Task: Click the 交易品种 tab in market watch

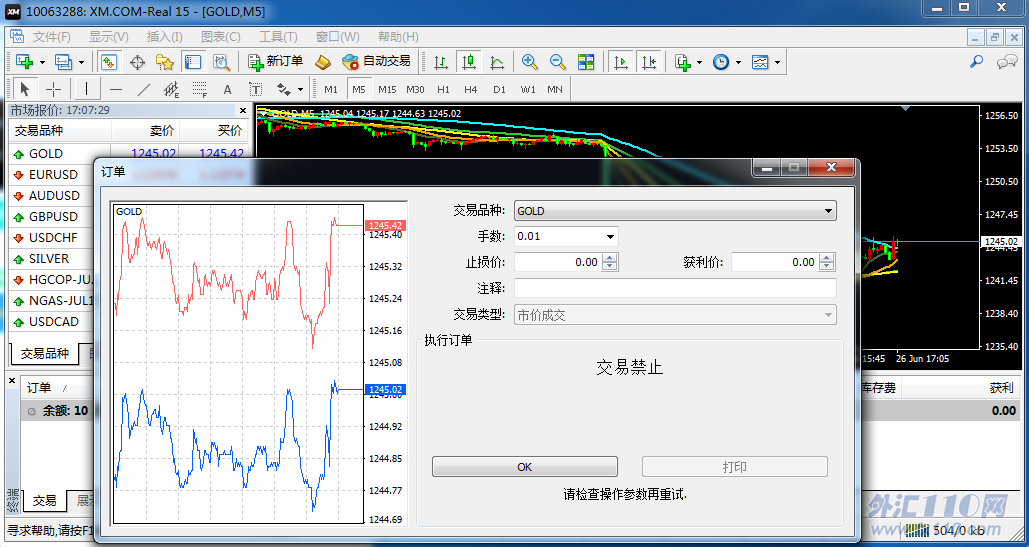Action: 45,354
